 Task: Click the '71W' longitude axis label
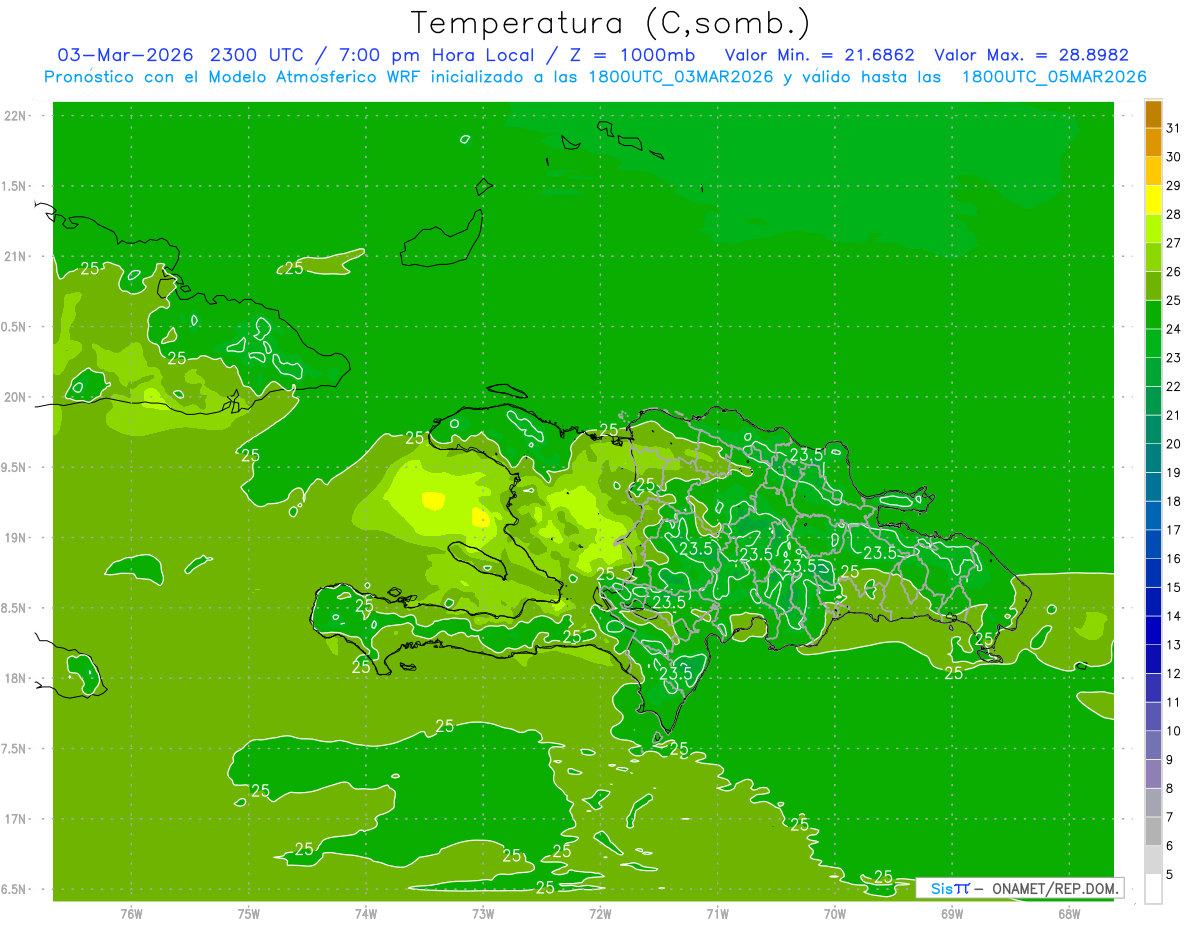717,913
